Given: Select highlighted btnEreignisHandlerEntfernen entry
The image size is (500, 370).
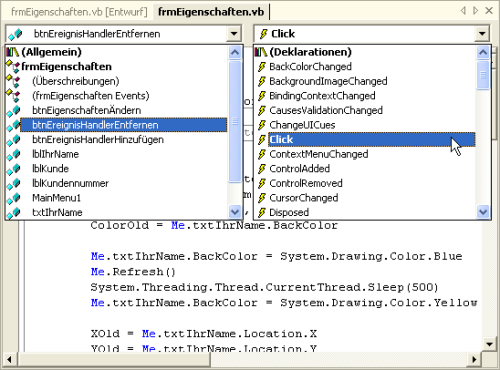Looking at the screenshot, I should (x=124, y=125).
